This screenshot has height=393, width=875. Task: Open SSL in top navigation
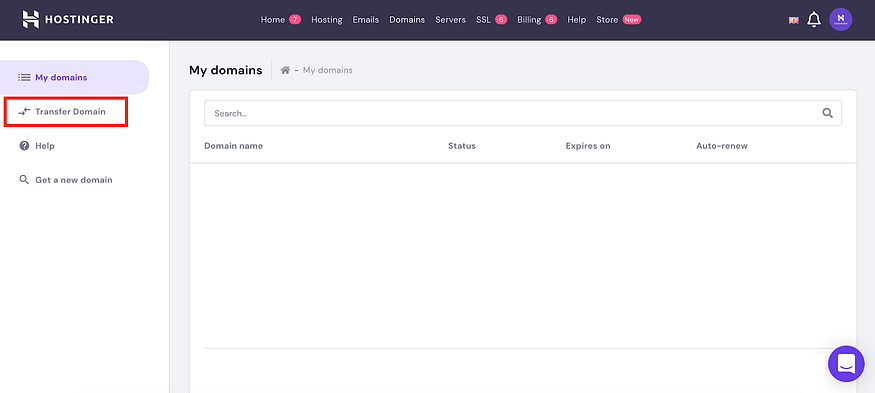click(483, 20)
